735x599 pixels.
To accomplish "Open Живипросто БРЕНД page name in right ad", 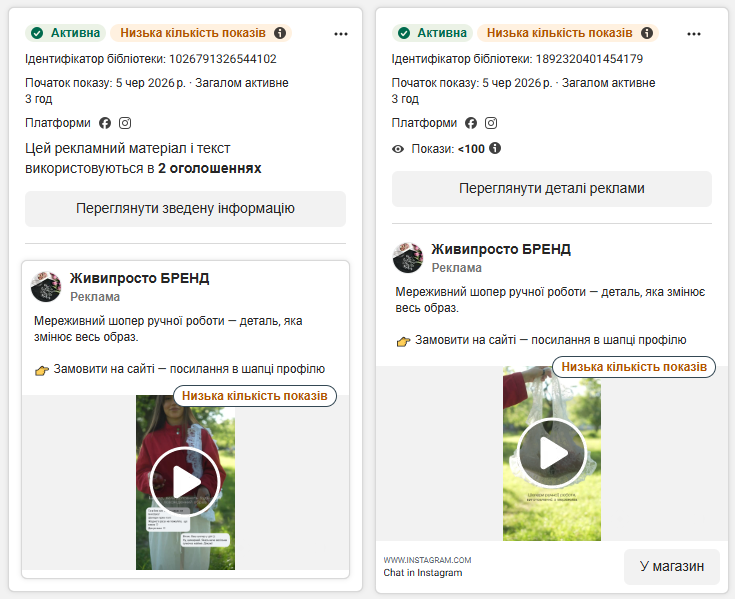I will click(501, 249).
